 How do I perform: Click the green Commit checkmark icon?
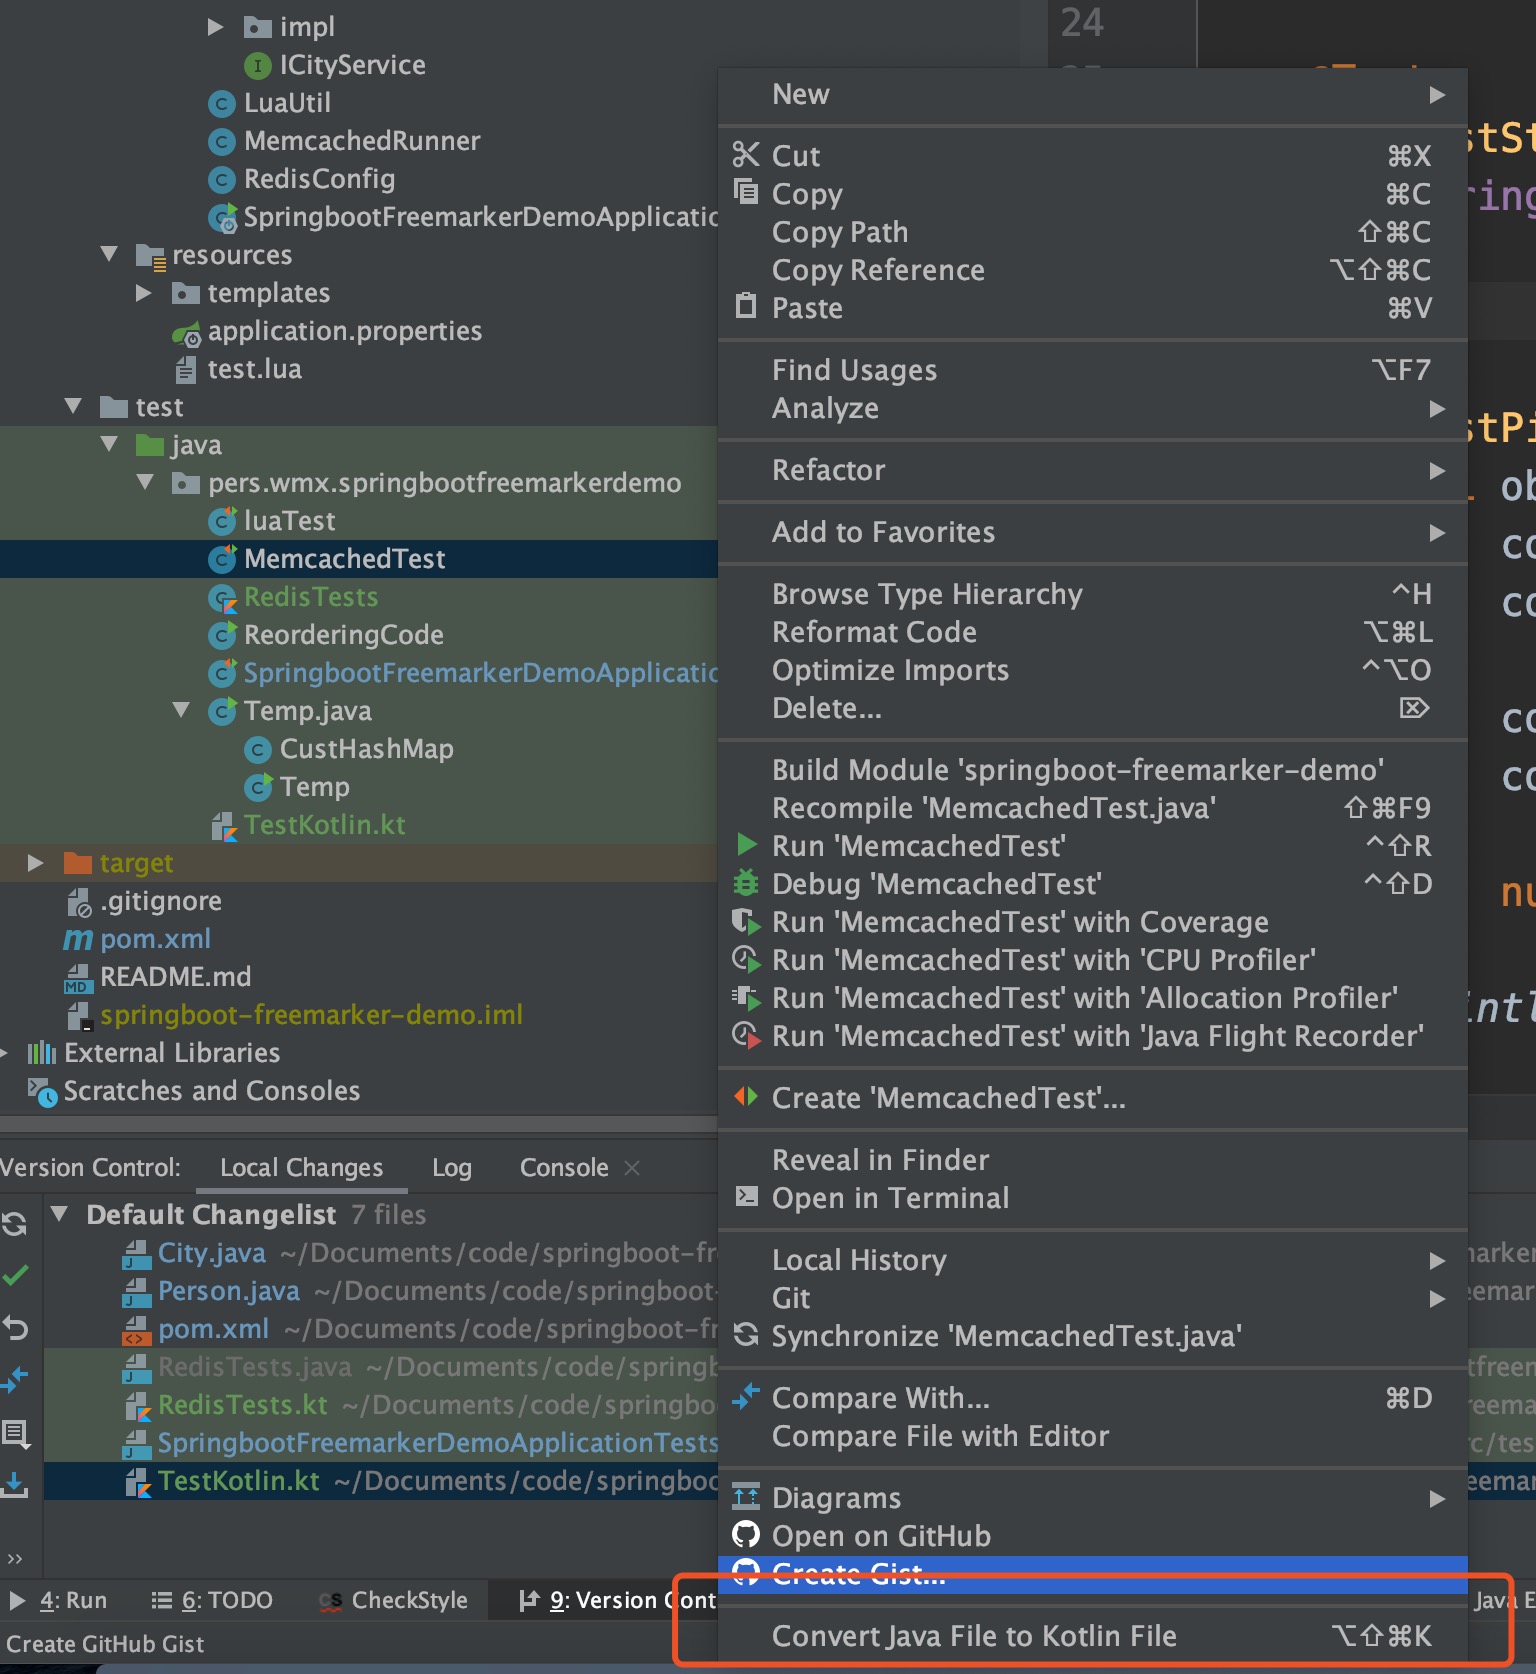click(x=15, y=1275)
